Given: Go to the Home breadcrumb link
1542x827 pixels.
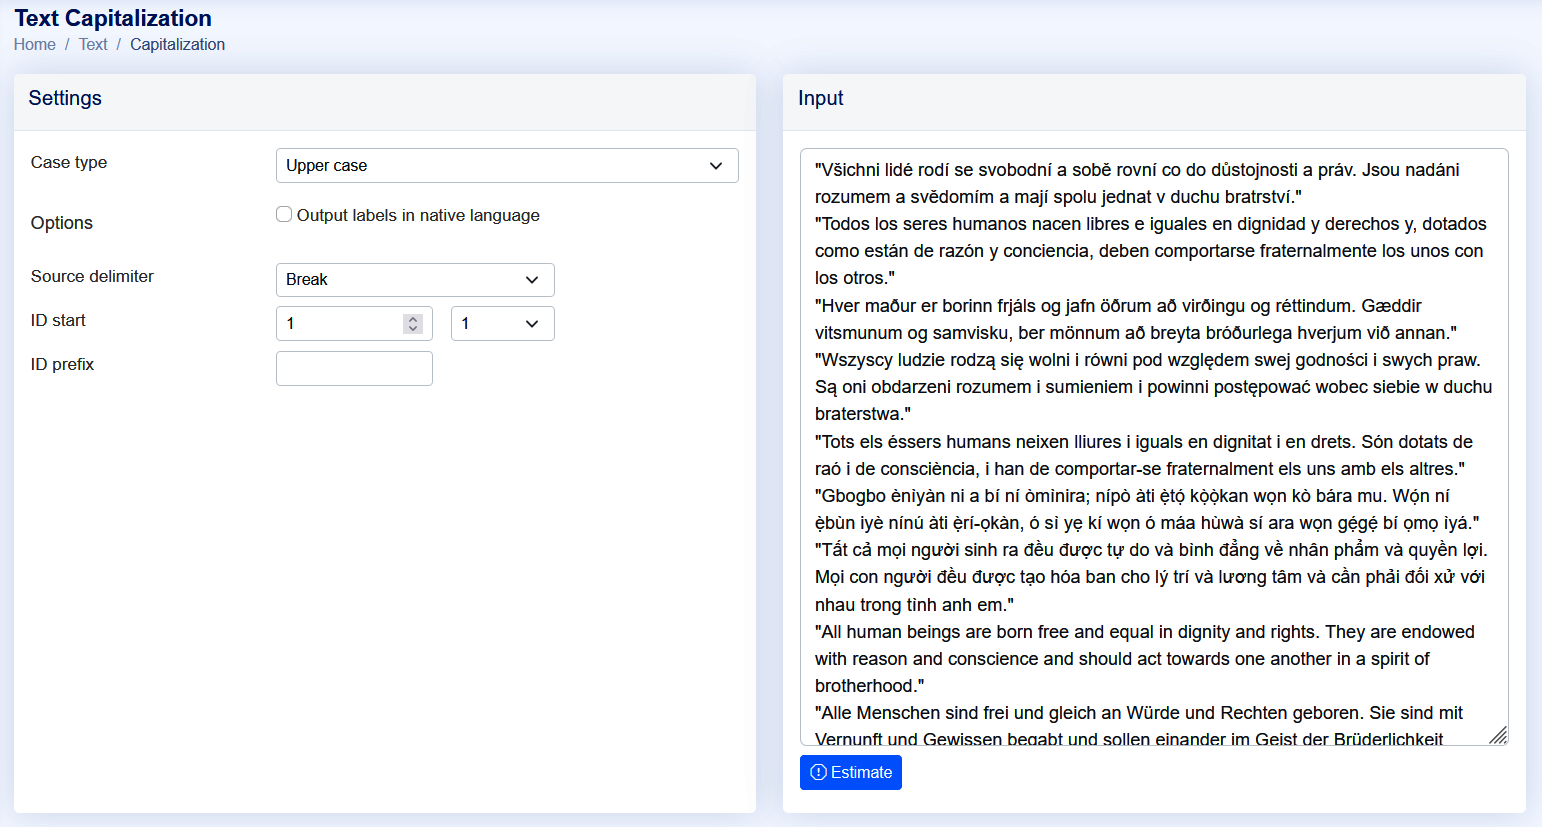Looking at the screenshot, I should [35, 44].
